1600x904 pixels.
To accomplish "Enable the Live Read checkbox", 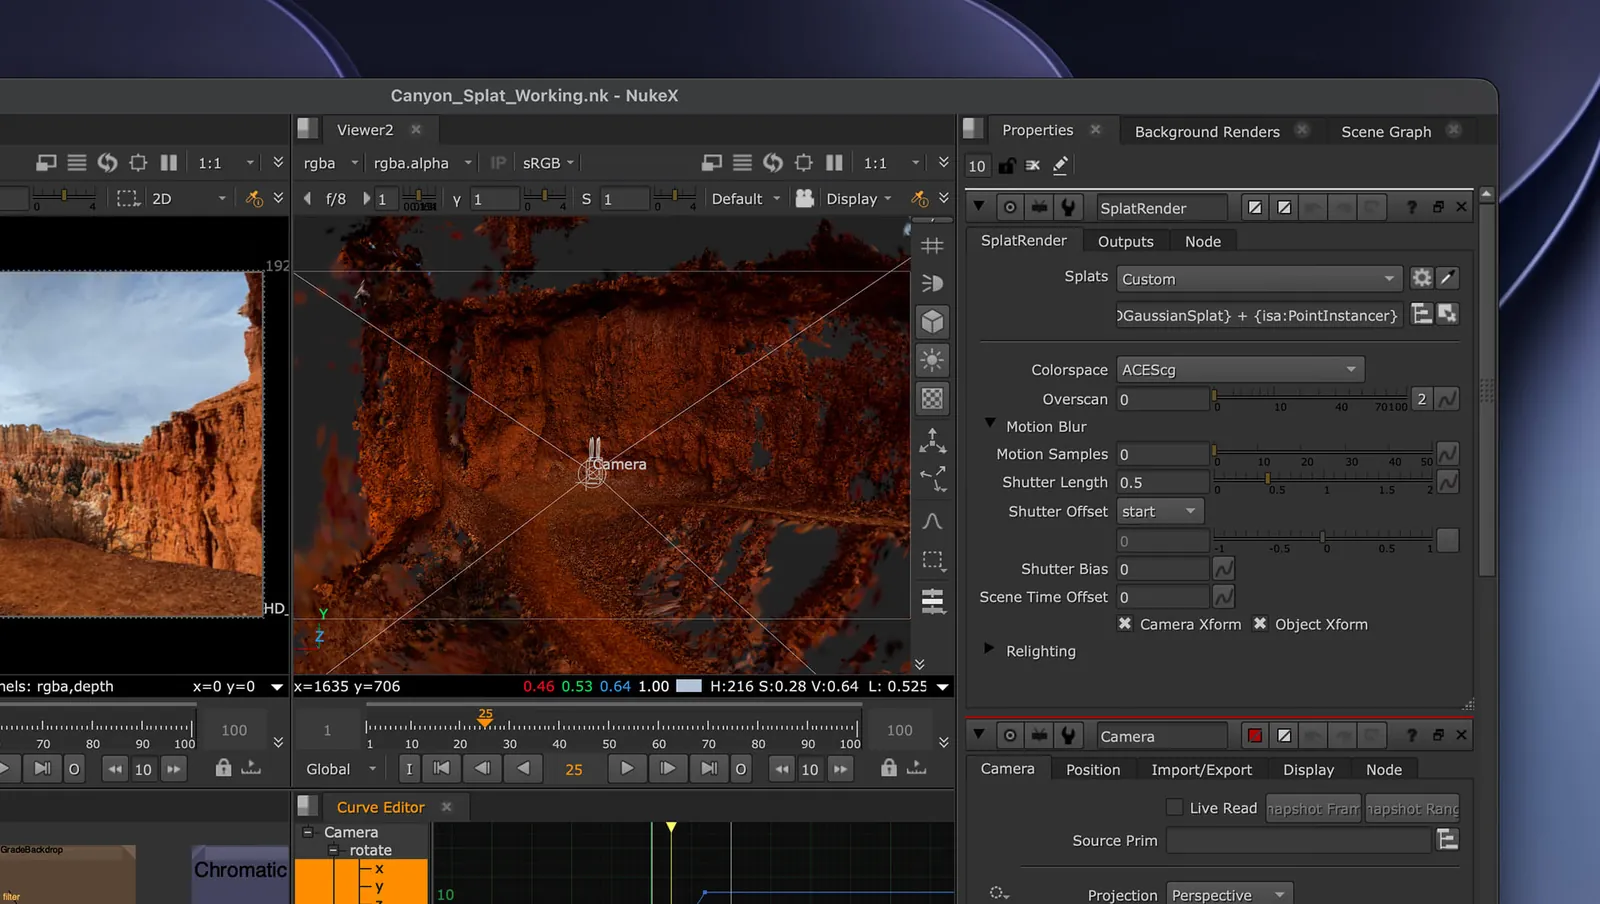I will point(1175,808).
